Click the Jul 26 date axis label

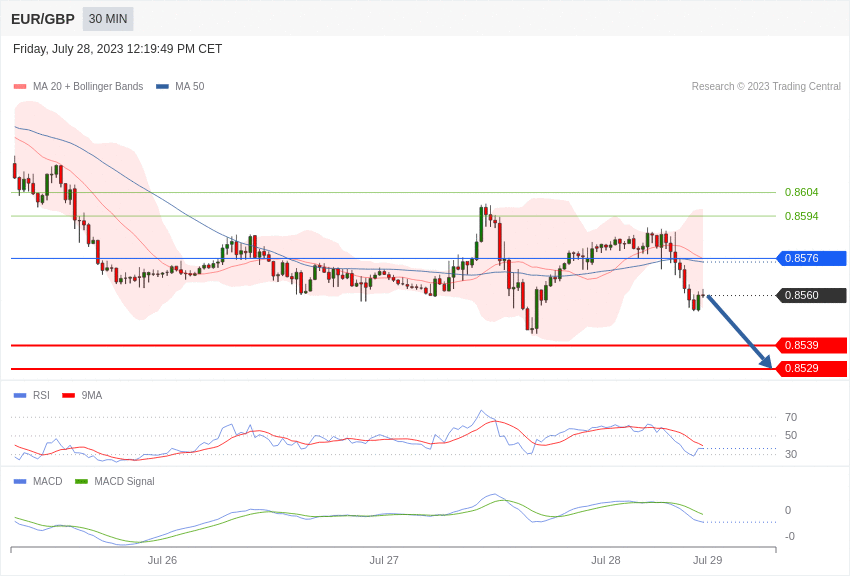click(x=162, y=560)
